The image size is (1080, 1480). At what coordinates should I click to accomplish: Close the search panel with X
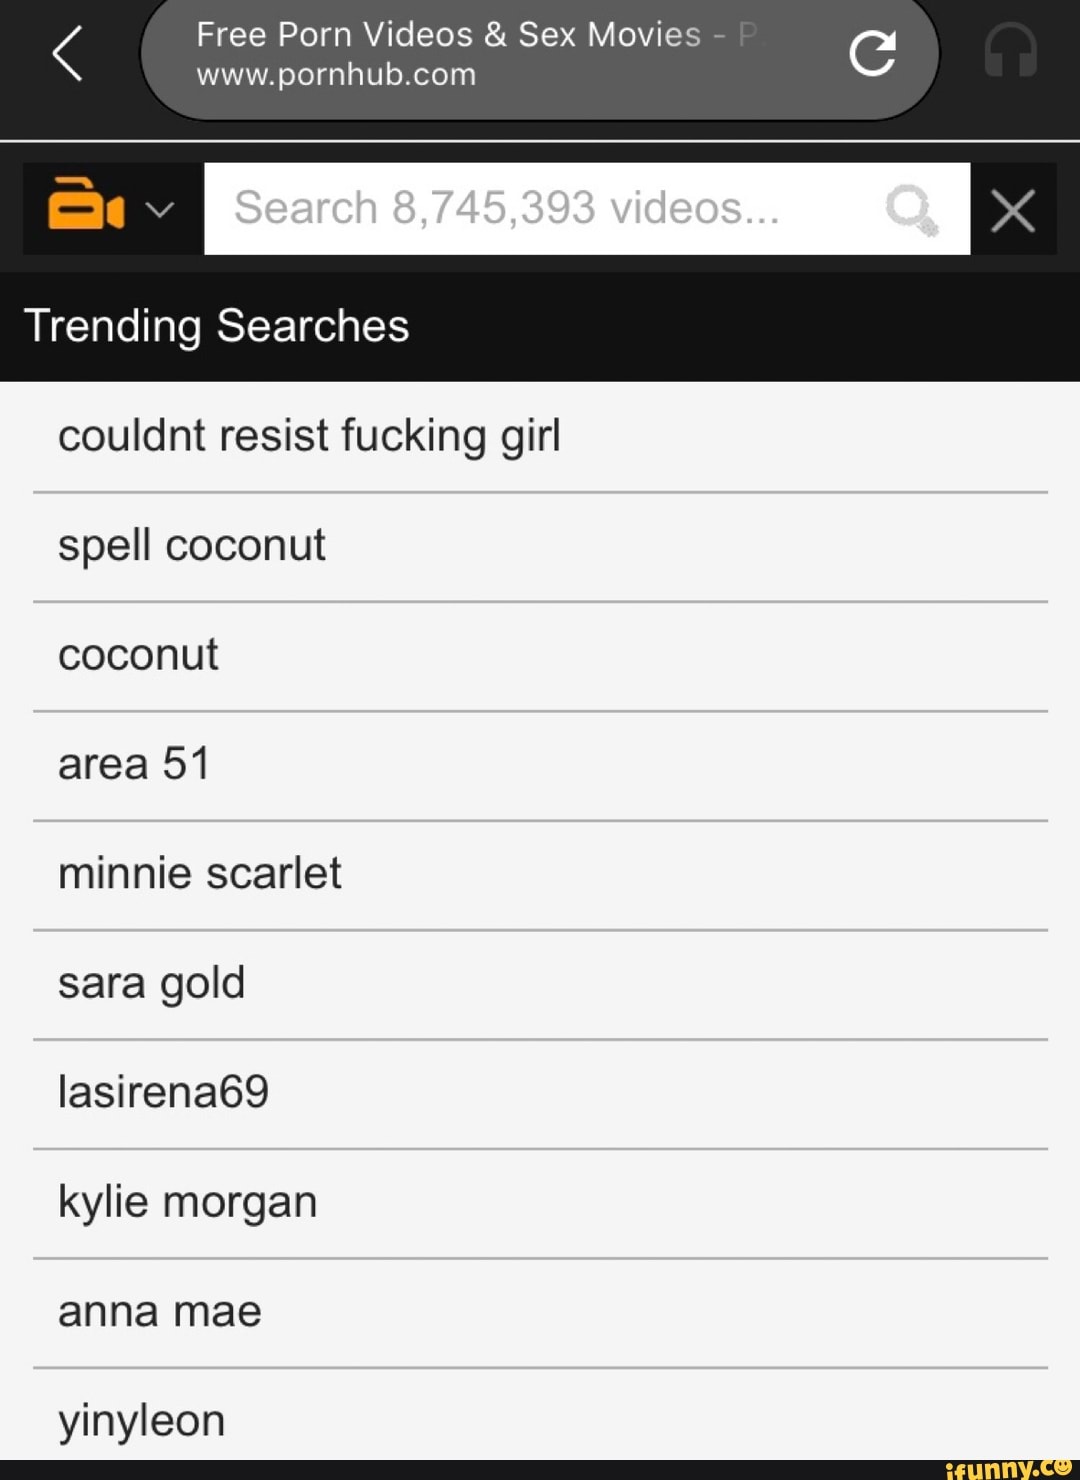[x=1013, y=211]
